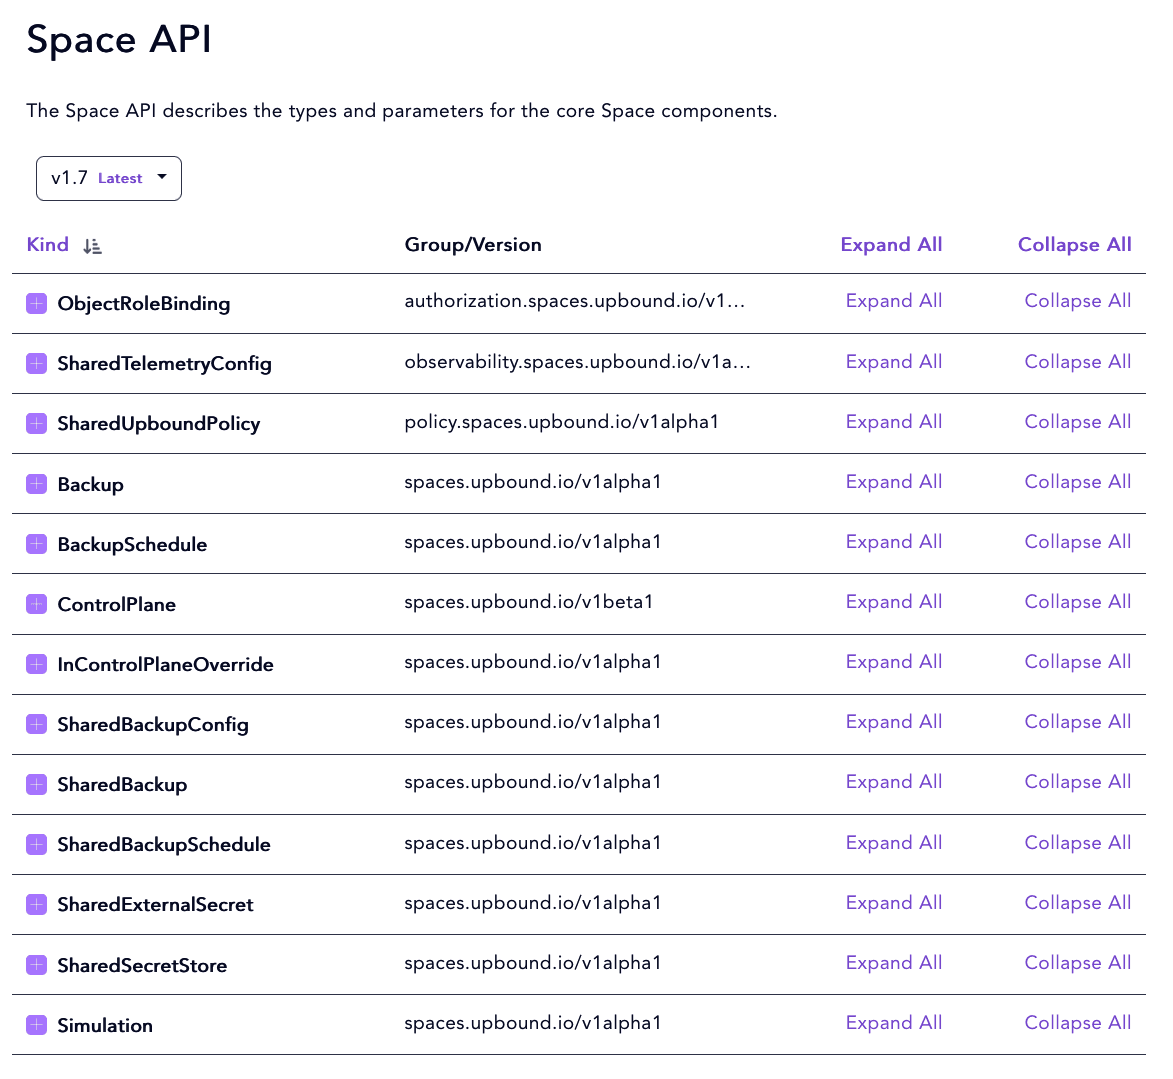Click the plus icon beside ObjectRoleBinding
This screenshot has width=1173, height=1079.
37,303
